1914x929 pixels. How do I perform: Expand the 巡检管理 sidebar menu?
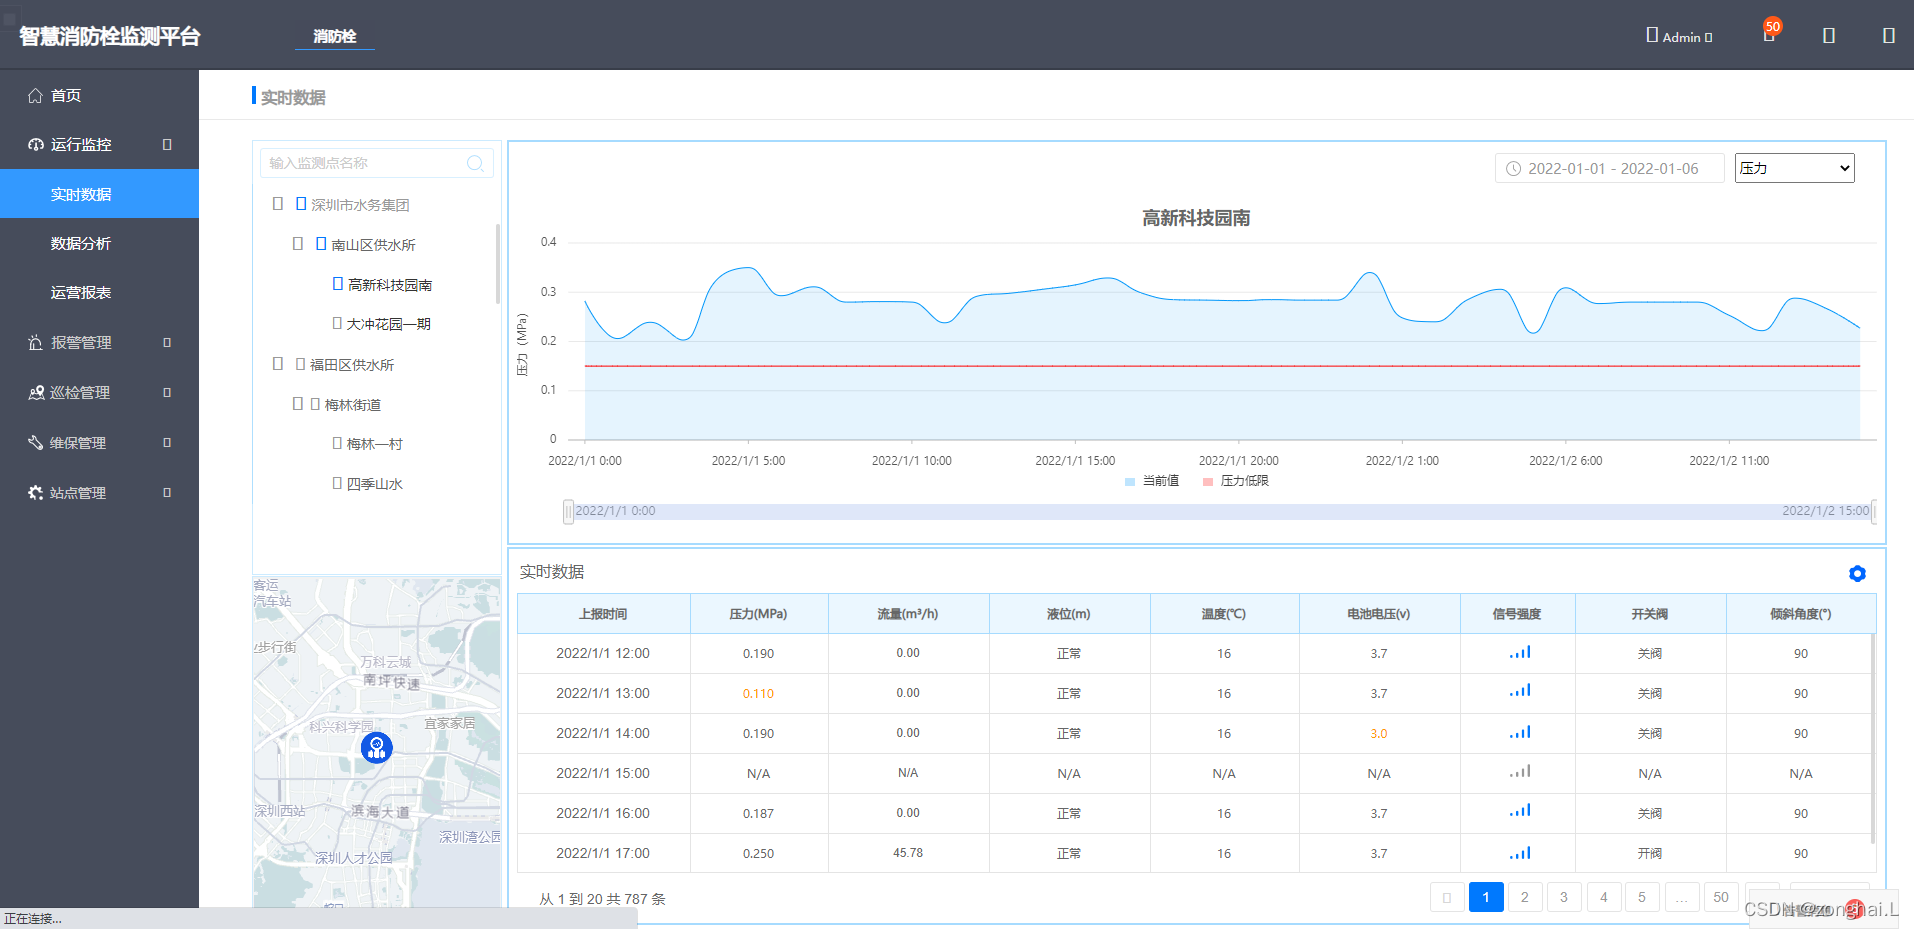coord(167,393)
